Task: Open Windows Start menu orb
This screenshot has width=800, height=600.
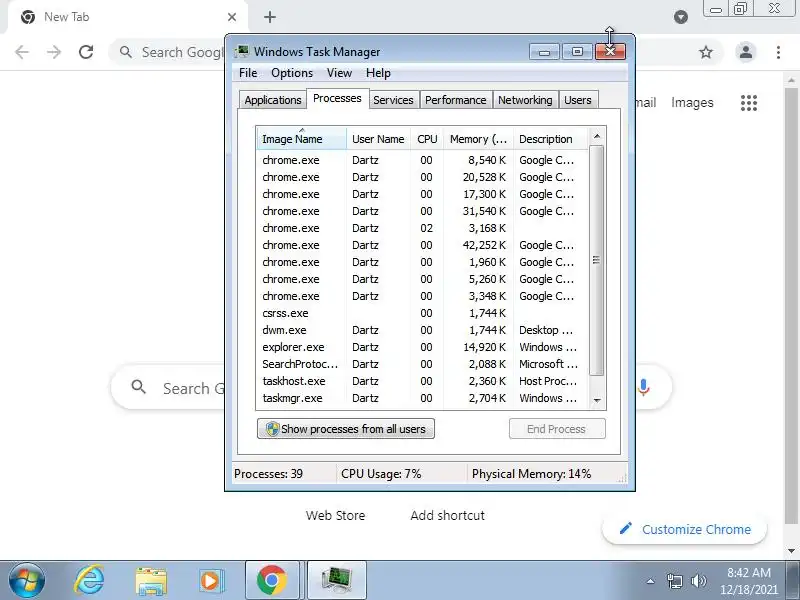Action: (27, 580)
